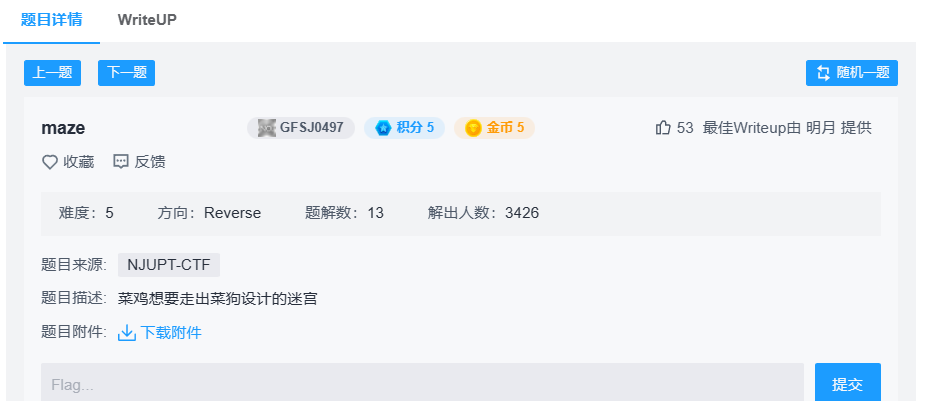Click the 反馈 feedback label
The image size is (937, 401).
(150, 161)
